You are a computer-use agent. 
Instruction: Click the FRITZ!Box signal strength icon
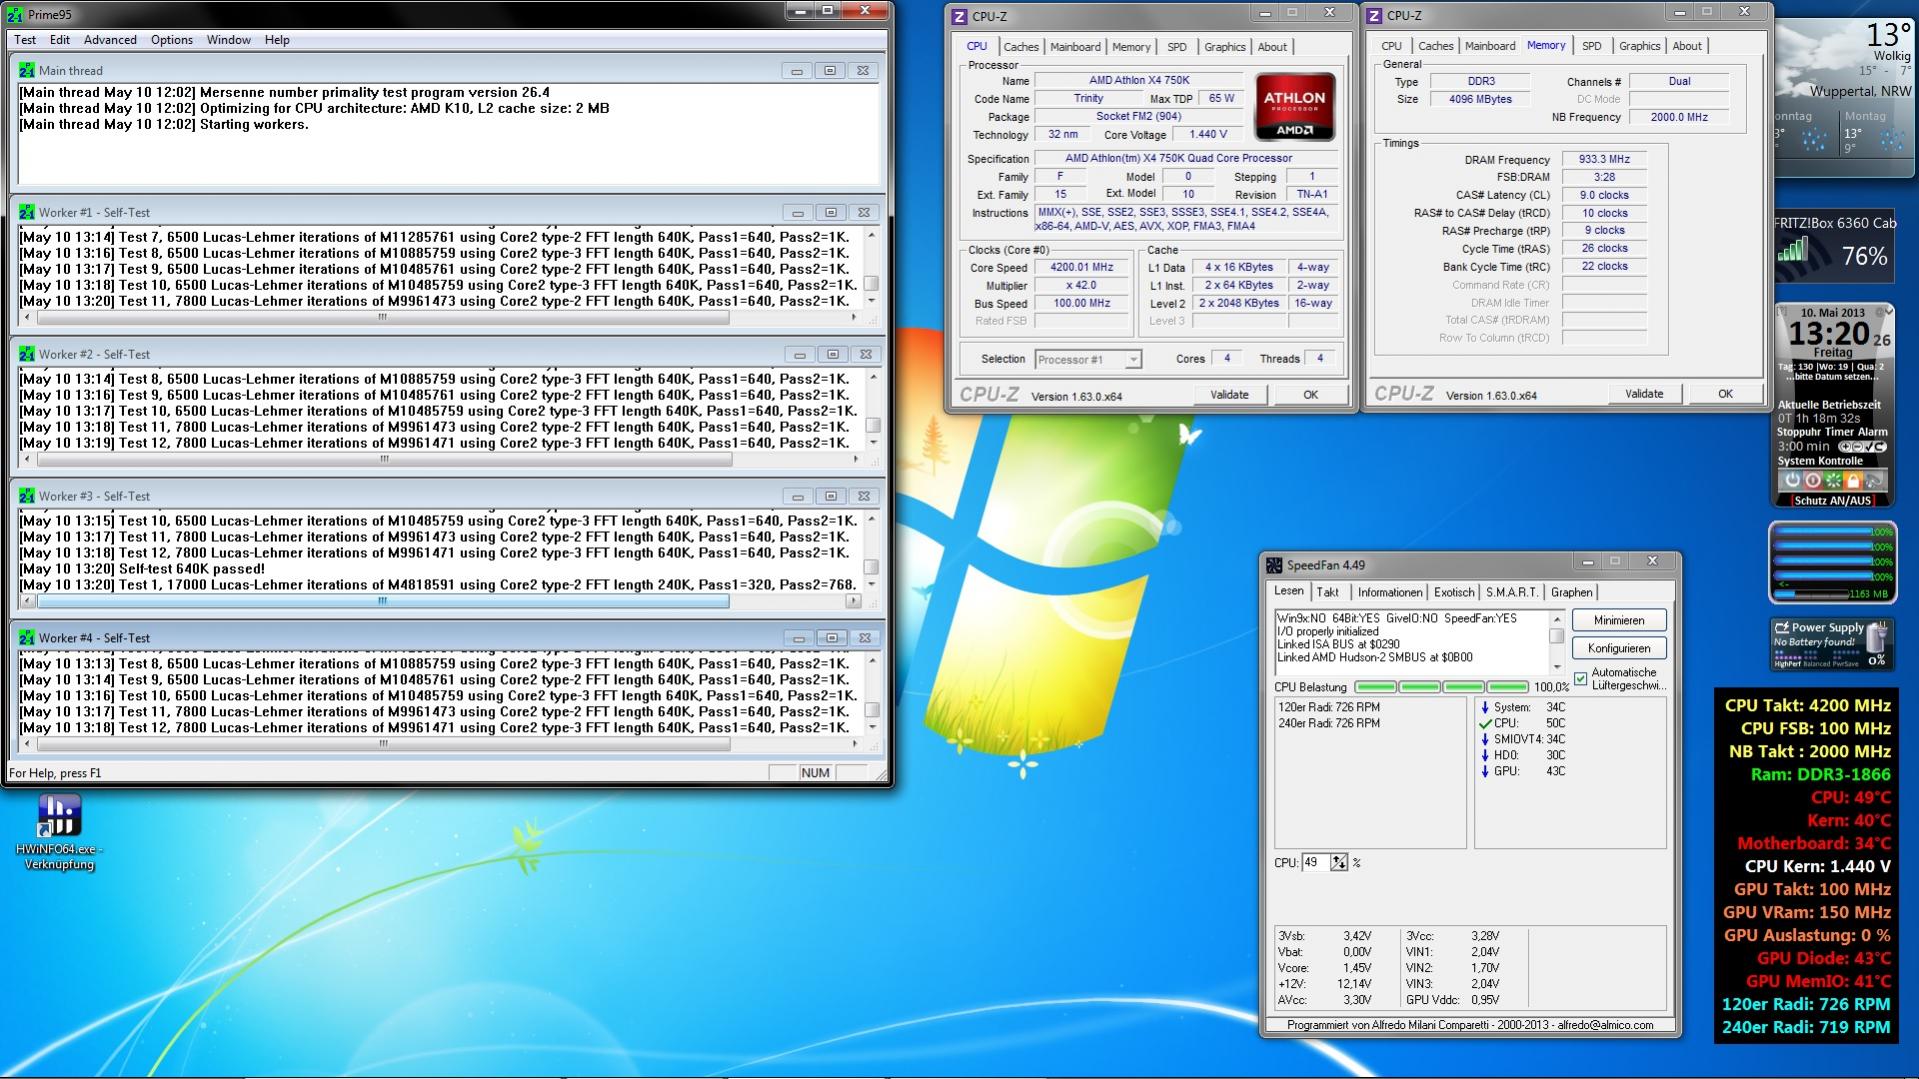(1794, 251)
